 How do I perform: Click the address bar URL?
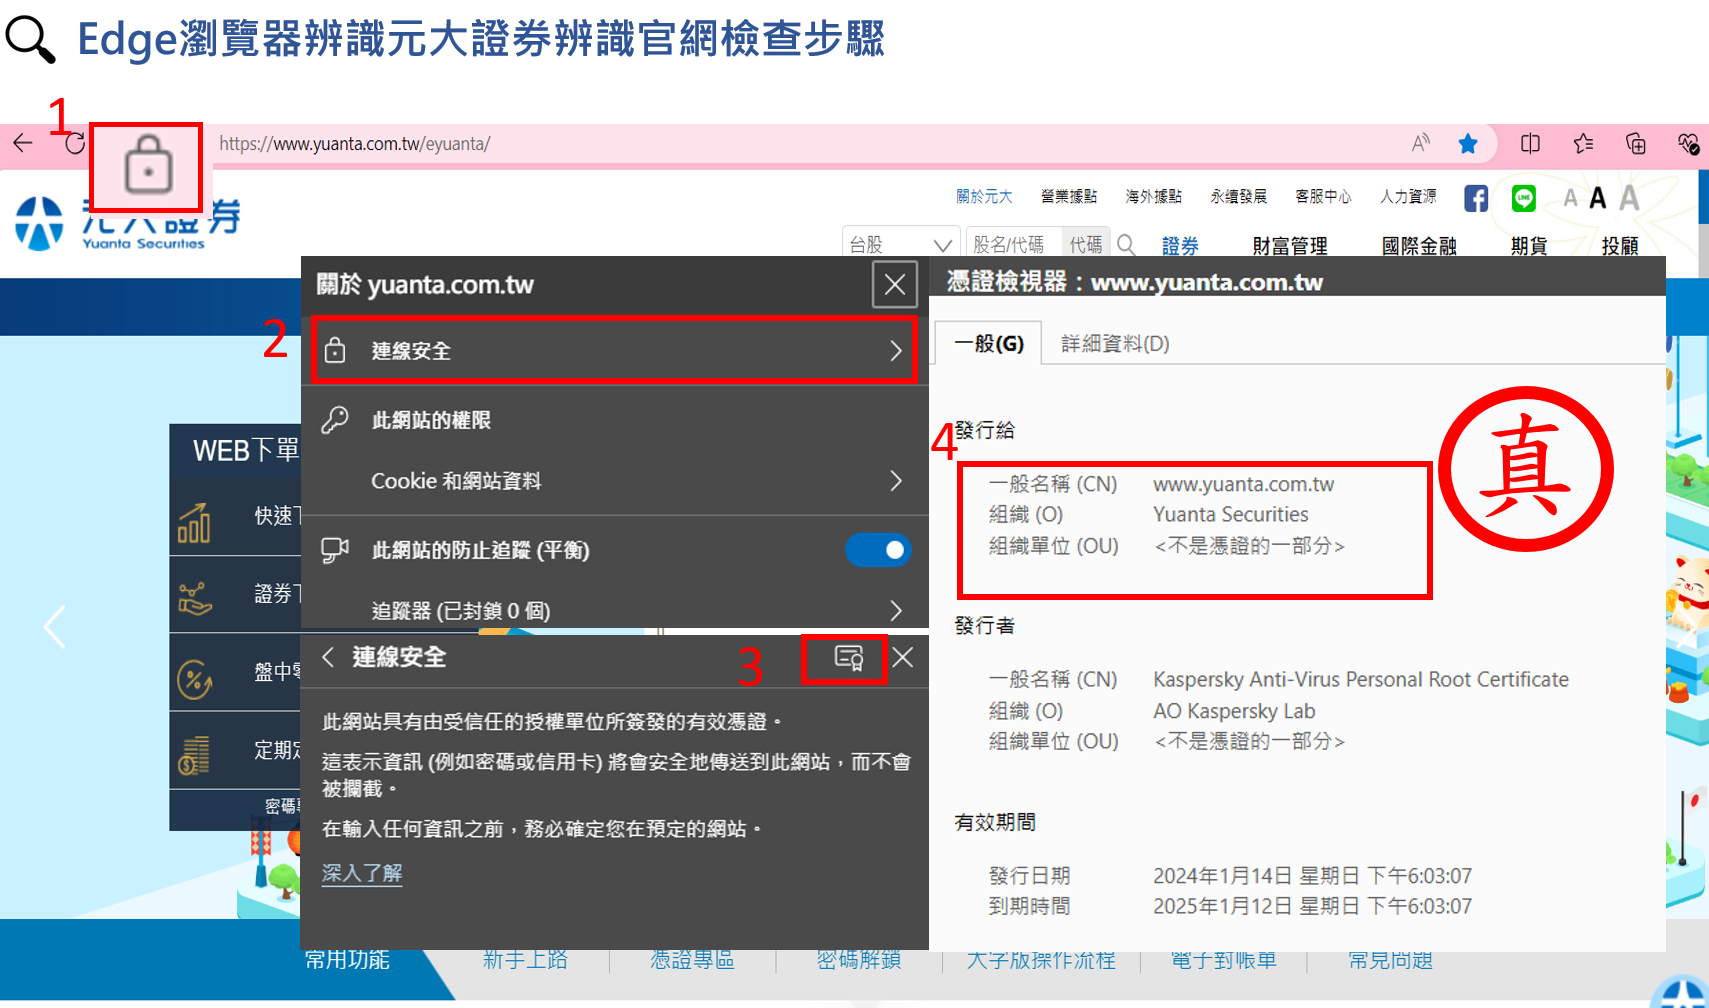coord(354,144)
